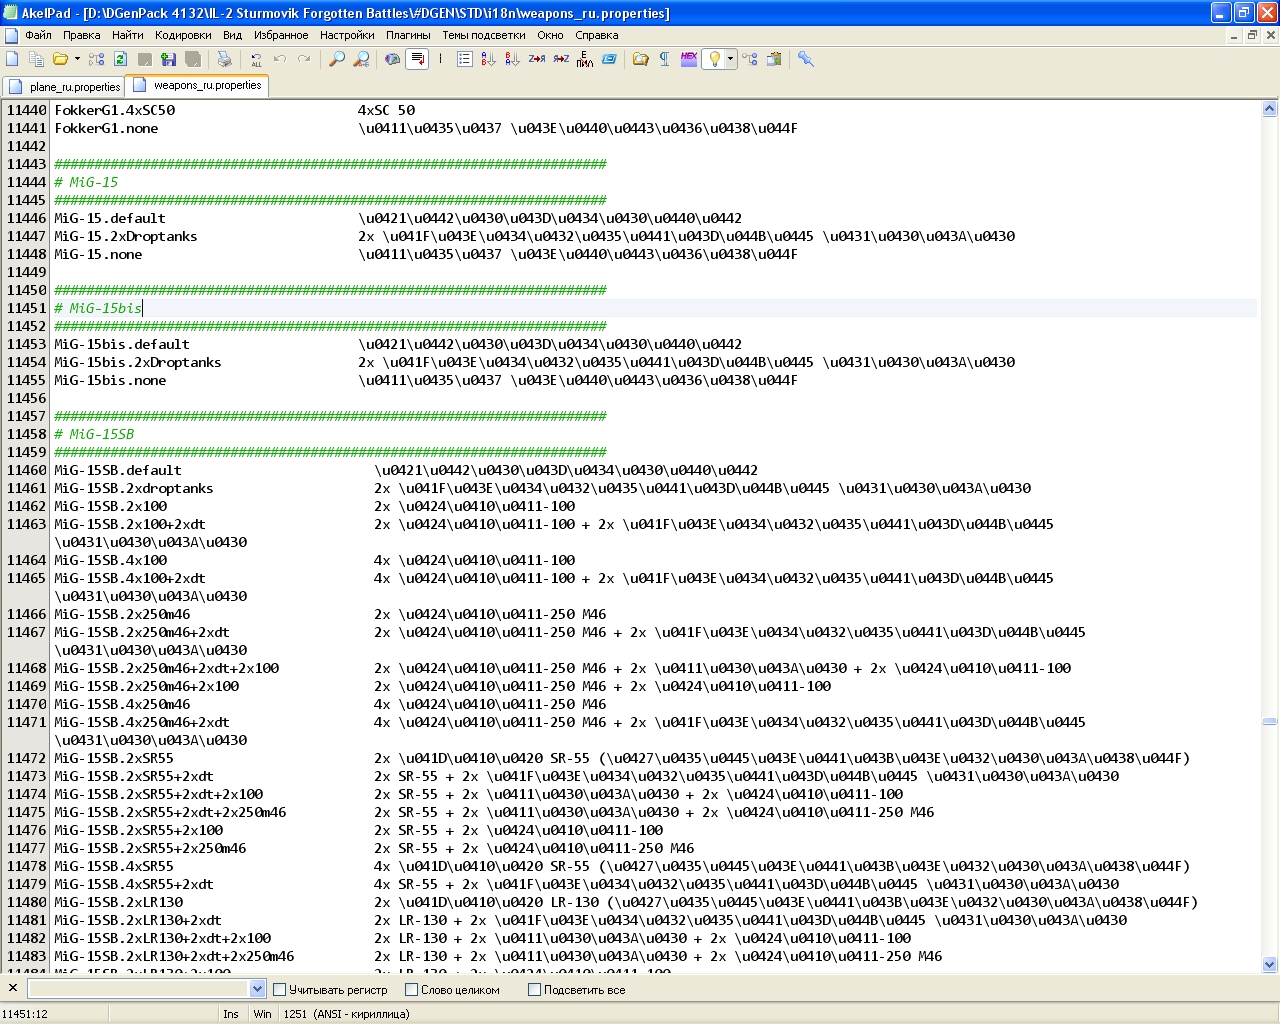Expand the quick search history dropdown

(257, 989)
